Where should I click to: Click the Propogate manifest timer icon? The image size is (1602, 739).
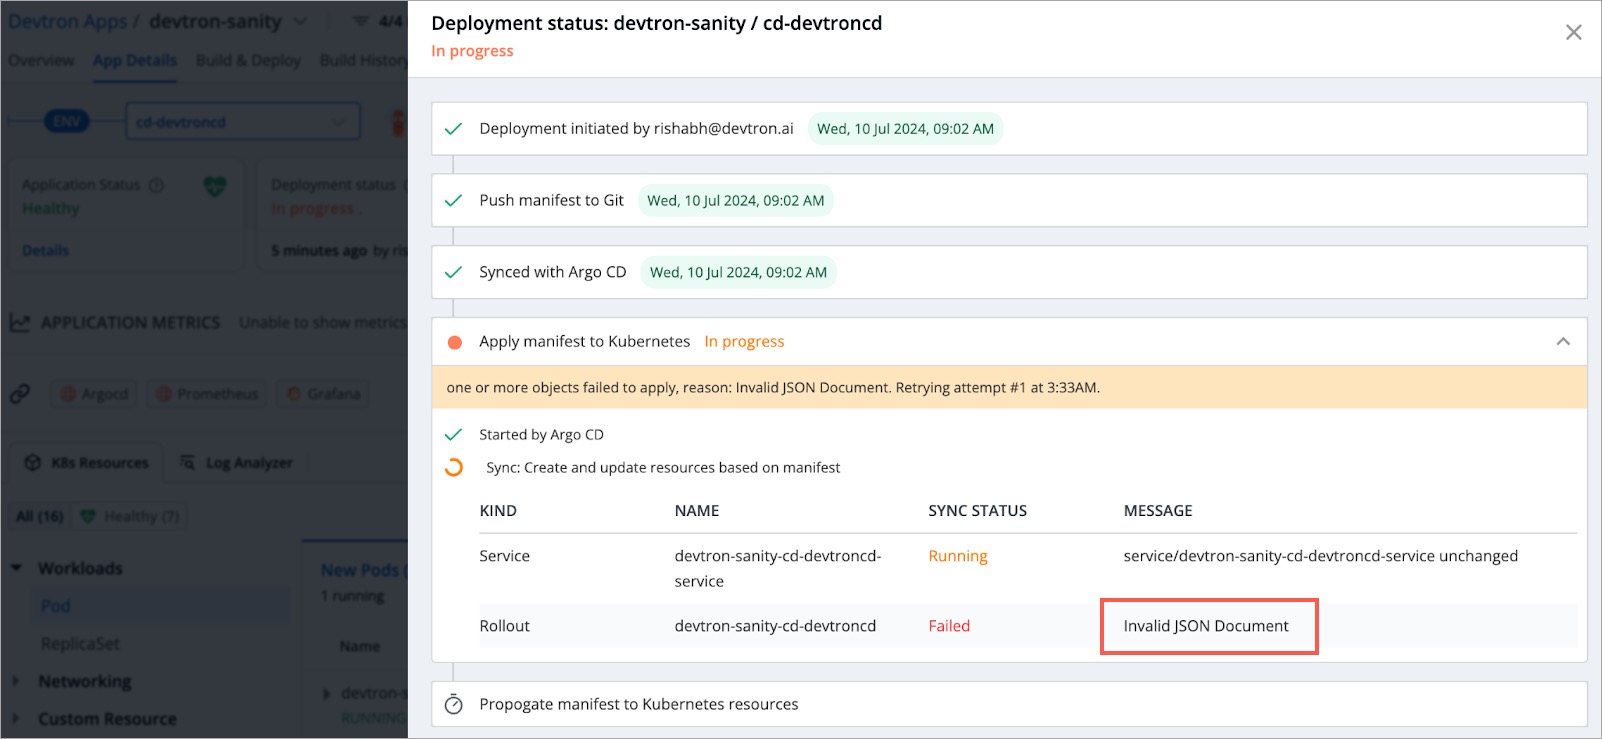454,705
